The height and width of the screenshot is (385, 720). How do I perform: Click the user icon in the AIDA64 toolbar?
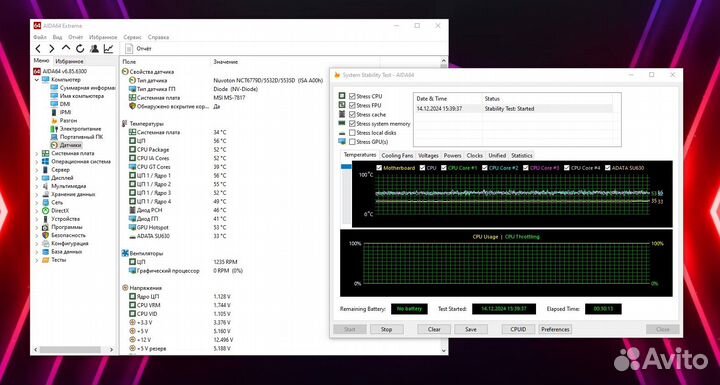tap(94, 49)
